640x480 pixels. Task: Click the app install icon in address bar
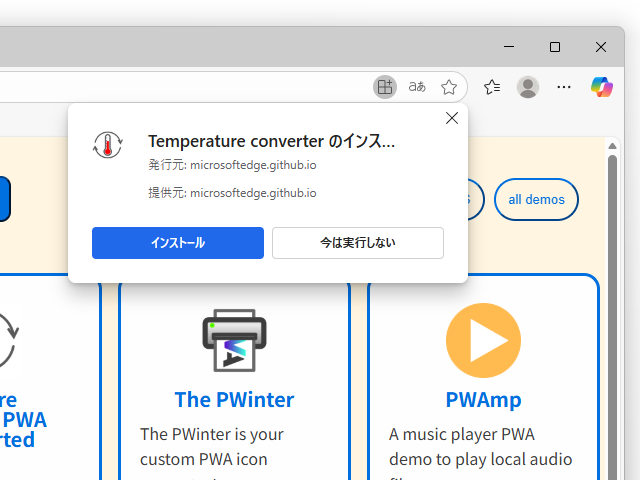(x=384, y=87)
